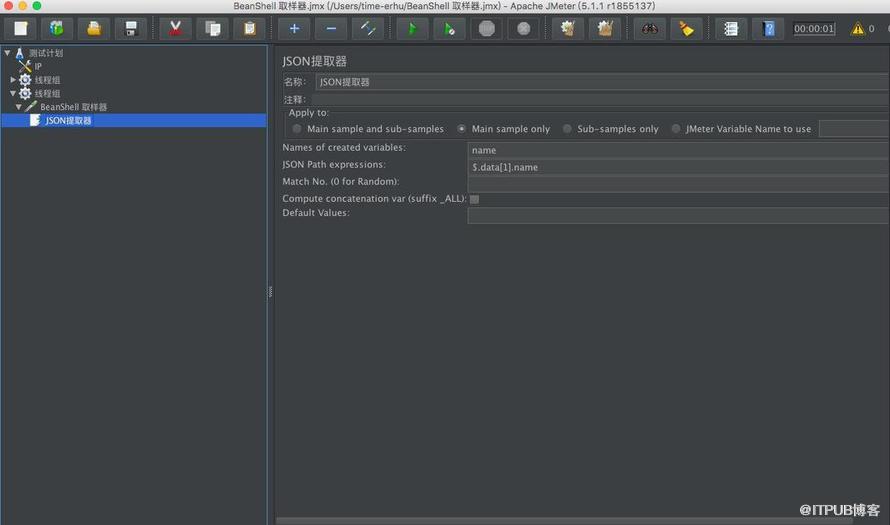Click the JSON提取器 panel heading

[x=314, y=61]
